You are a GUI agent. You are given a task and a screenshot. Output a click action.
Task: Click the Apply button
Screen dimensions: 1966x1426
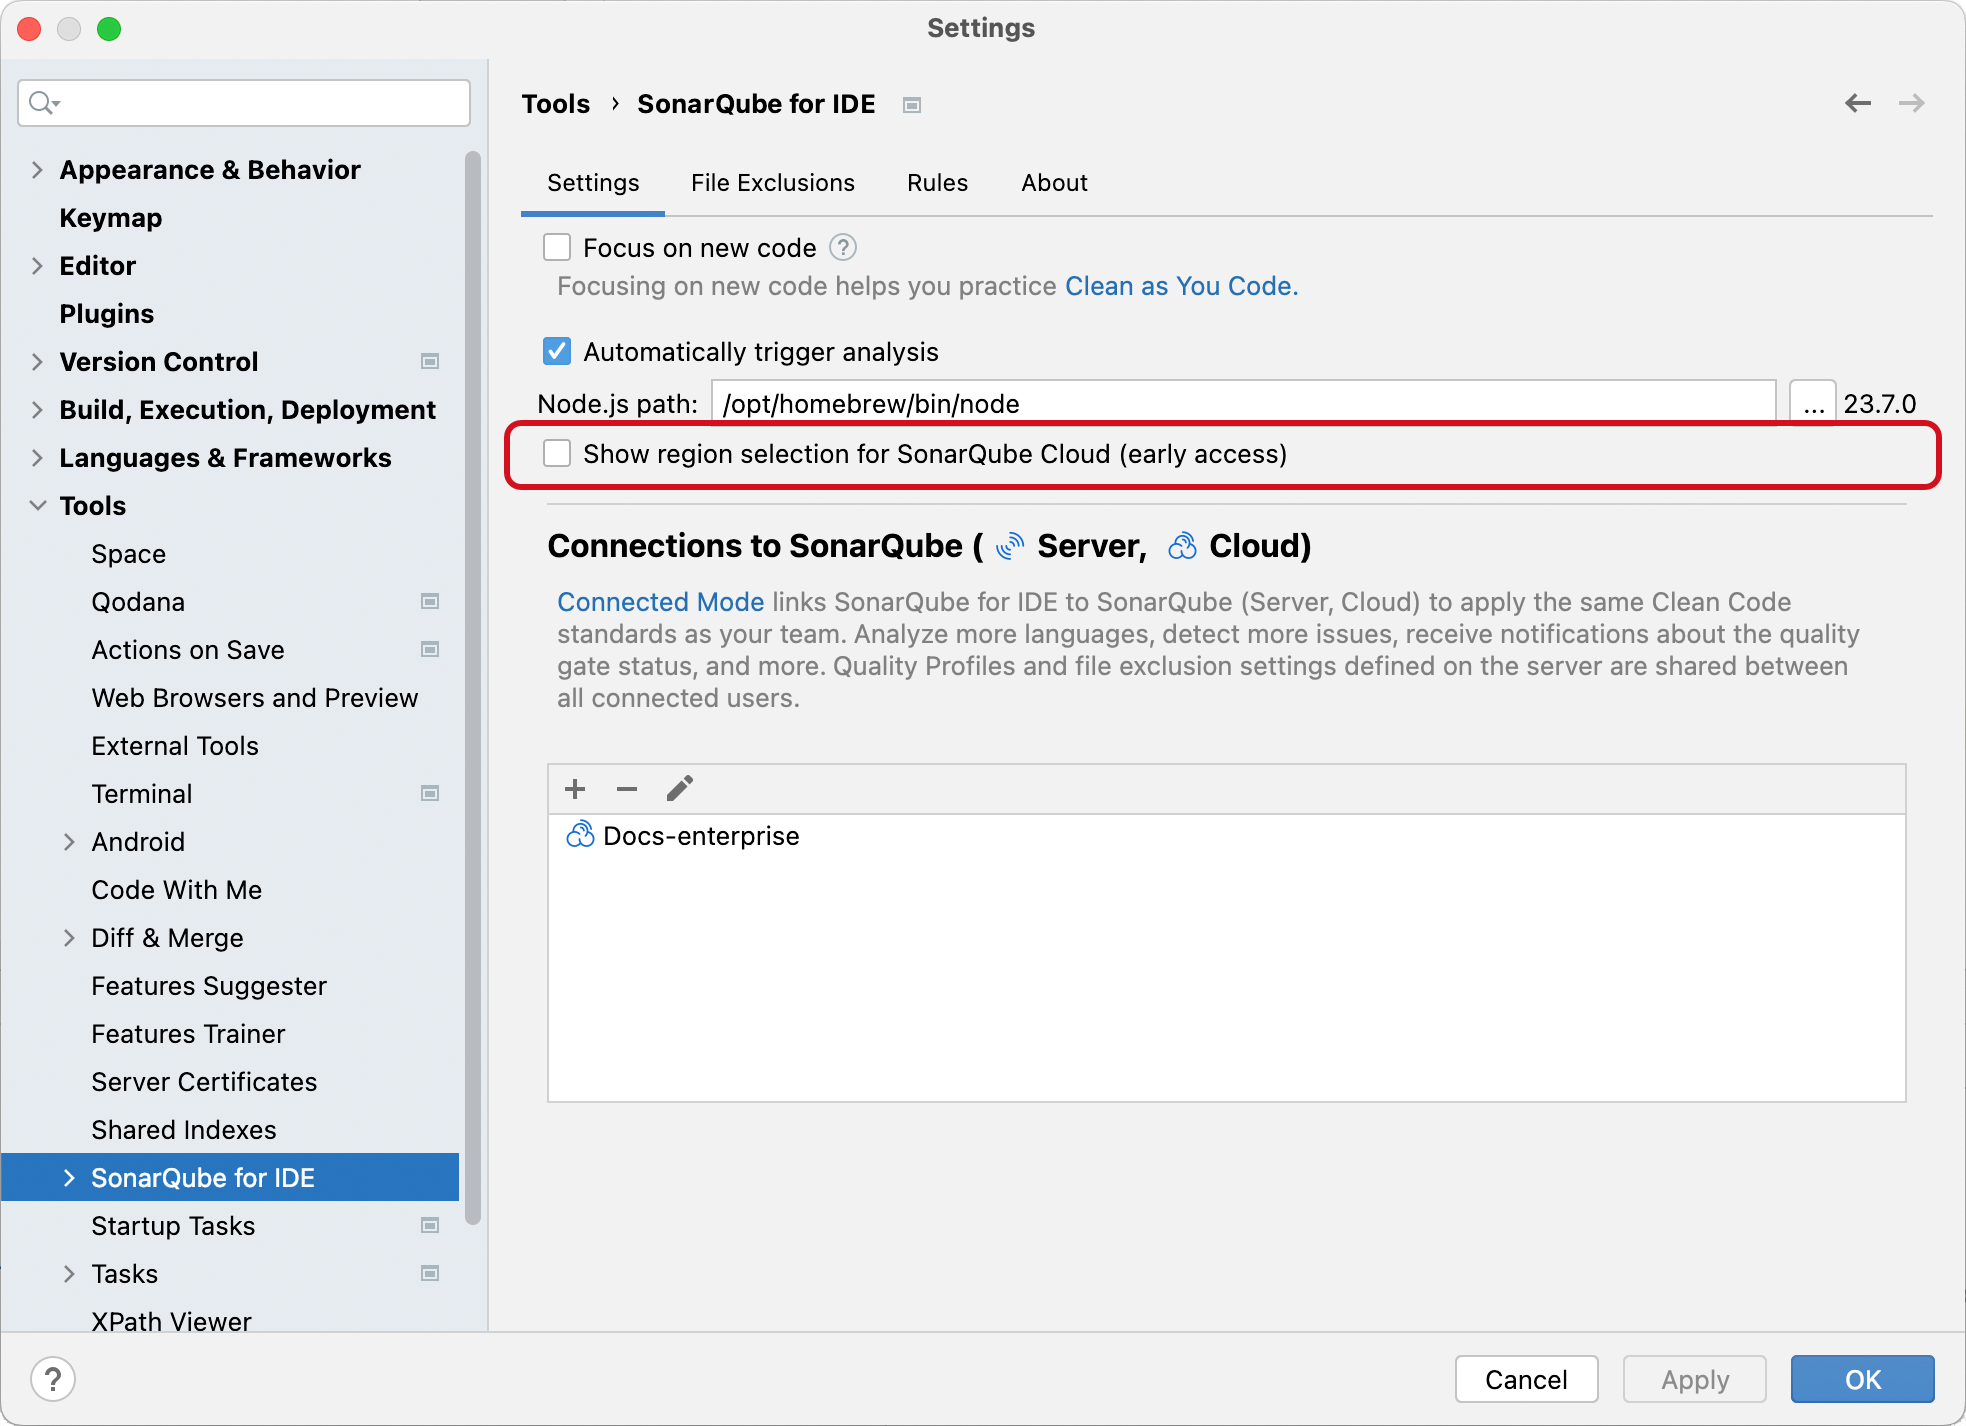1694,1379
